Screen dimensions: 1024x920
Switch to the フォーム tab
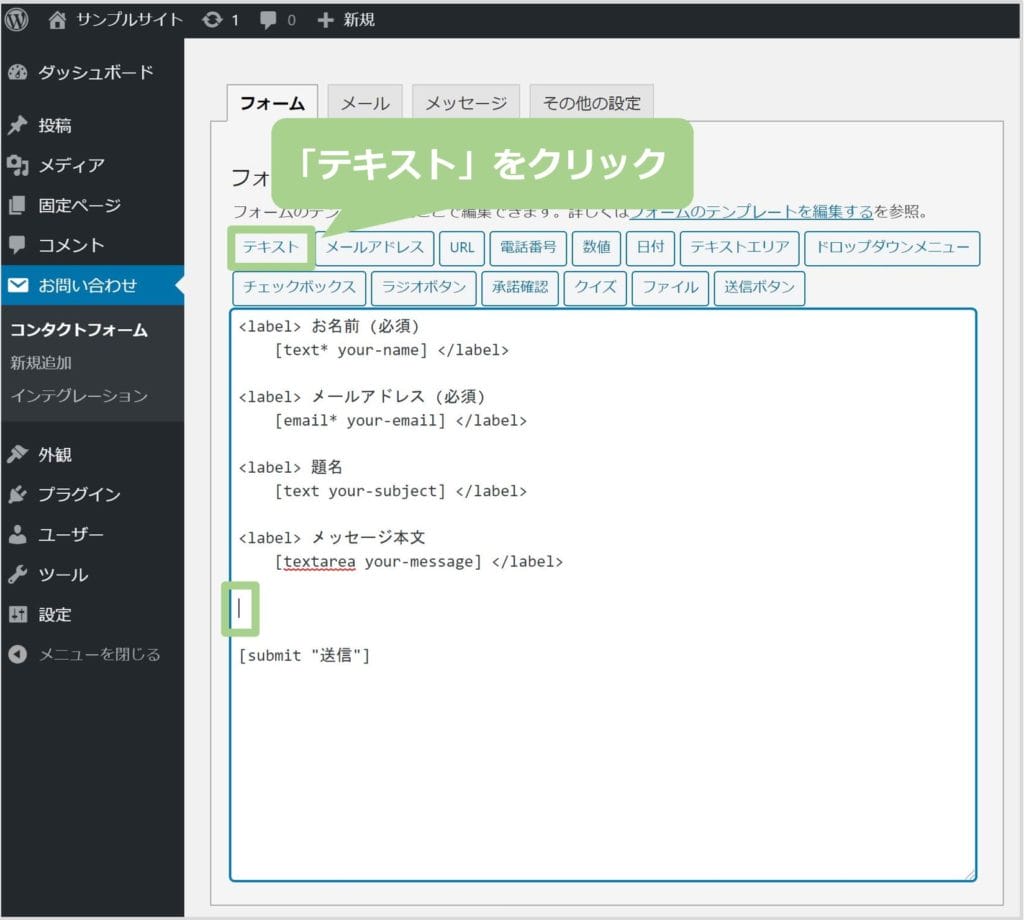click(x=272, y=103)
